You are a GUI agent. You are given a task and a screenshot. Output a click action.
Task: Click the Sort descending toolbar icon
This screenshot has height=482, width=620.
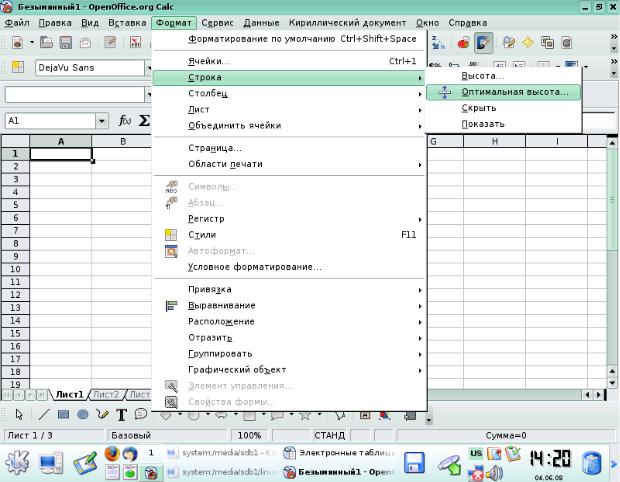click(x=438, y=42)
